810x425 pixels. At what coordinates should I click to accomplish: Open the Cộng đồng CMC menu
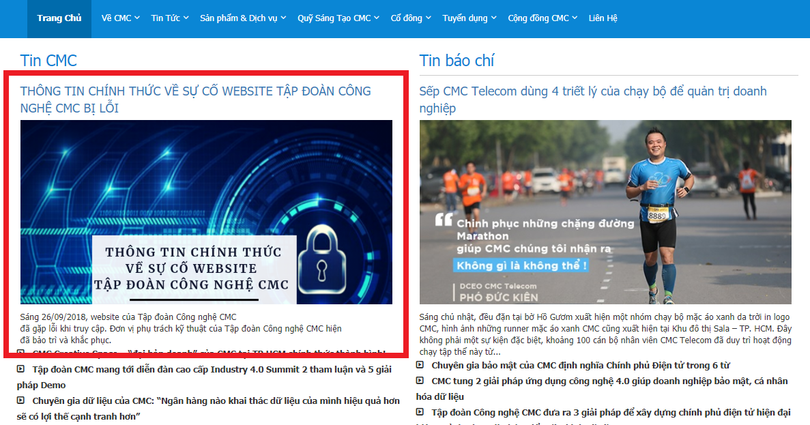click(542, 18)
